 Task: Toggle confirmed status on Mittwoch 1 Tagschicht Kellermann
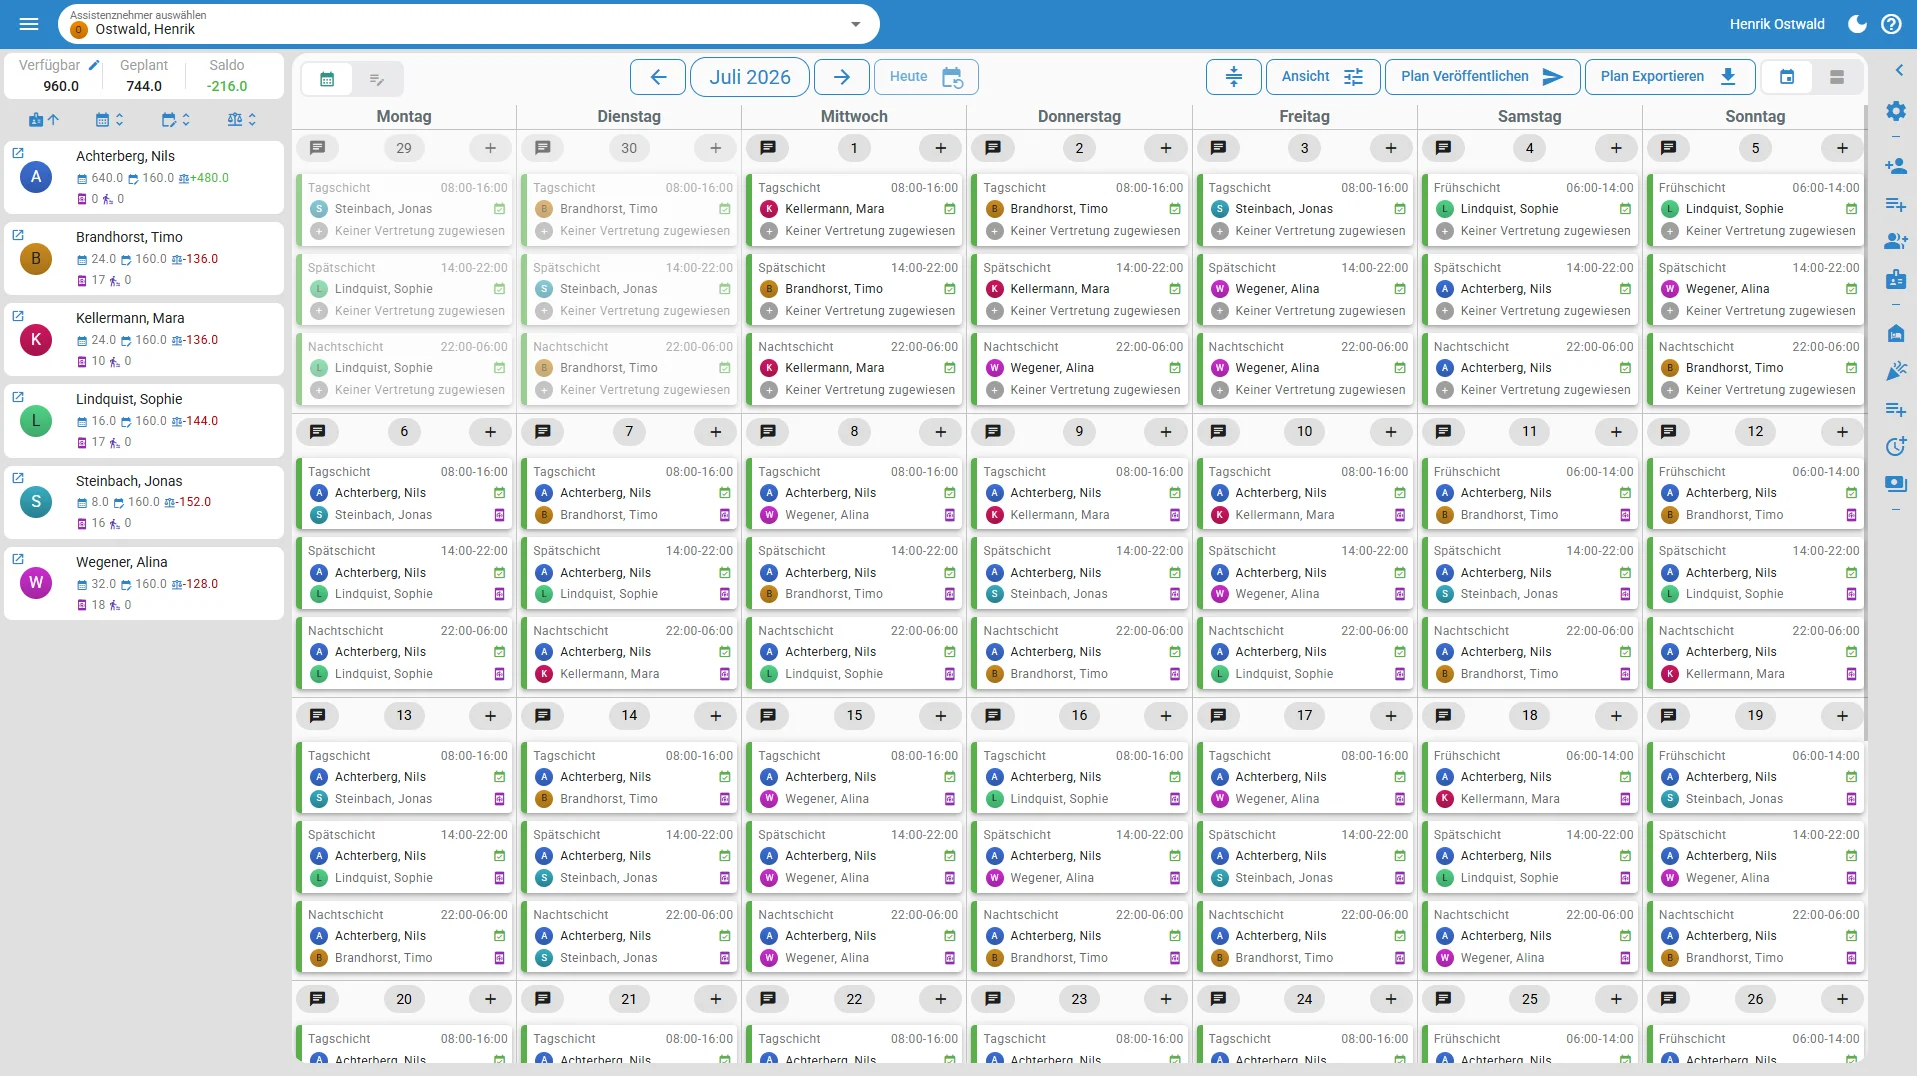pyautogui.click(x=950, y=209)
